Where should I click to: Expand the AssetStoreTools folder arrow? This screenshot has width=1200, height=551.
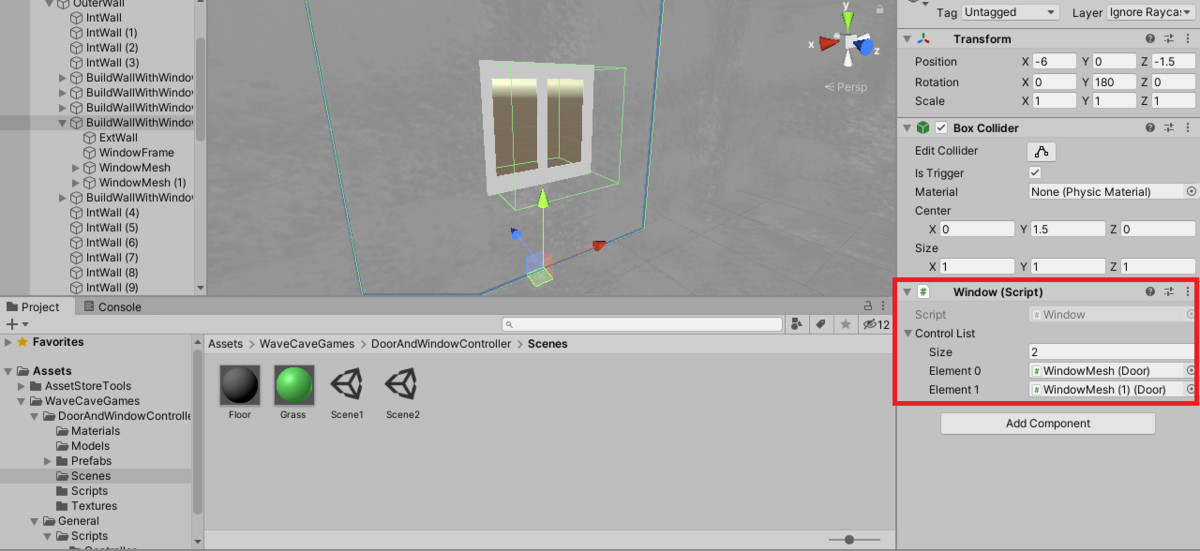[x=22, y=386]
